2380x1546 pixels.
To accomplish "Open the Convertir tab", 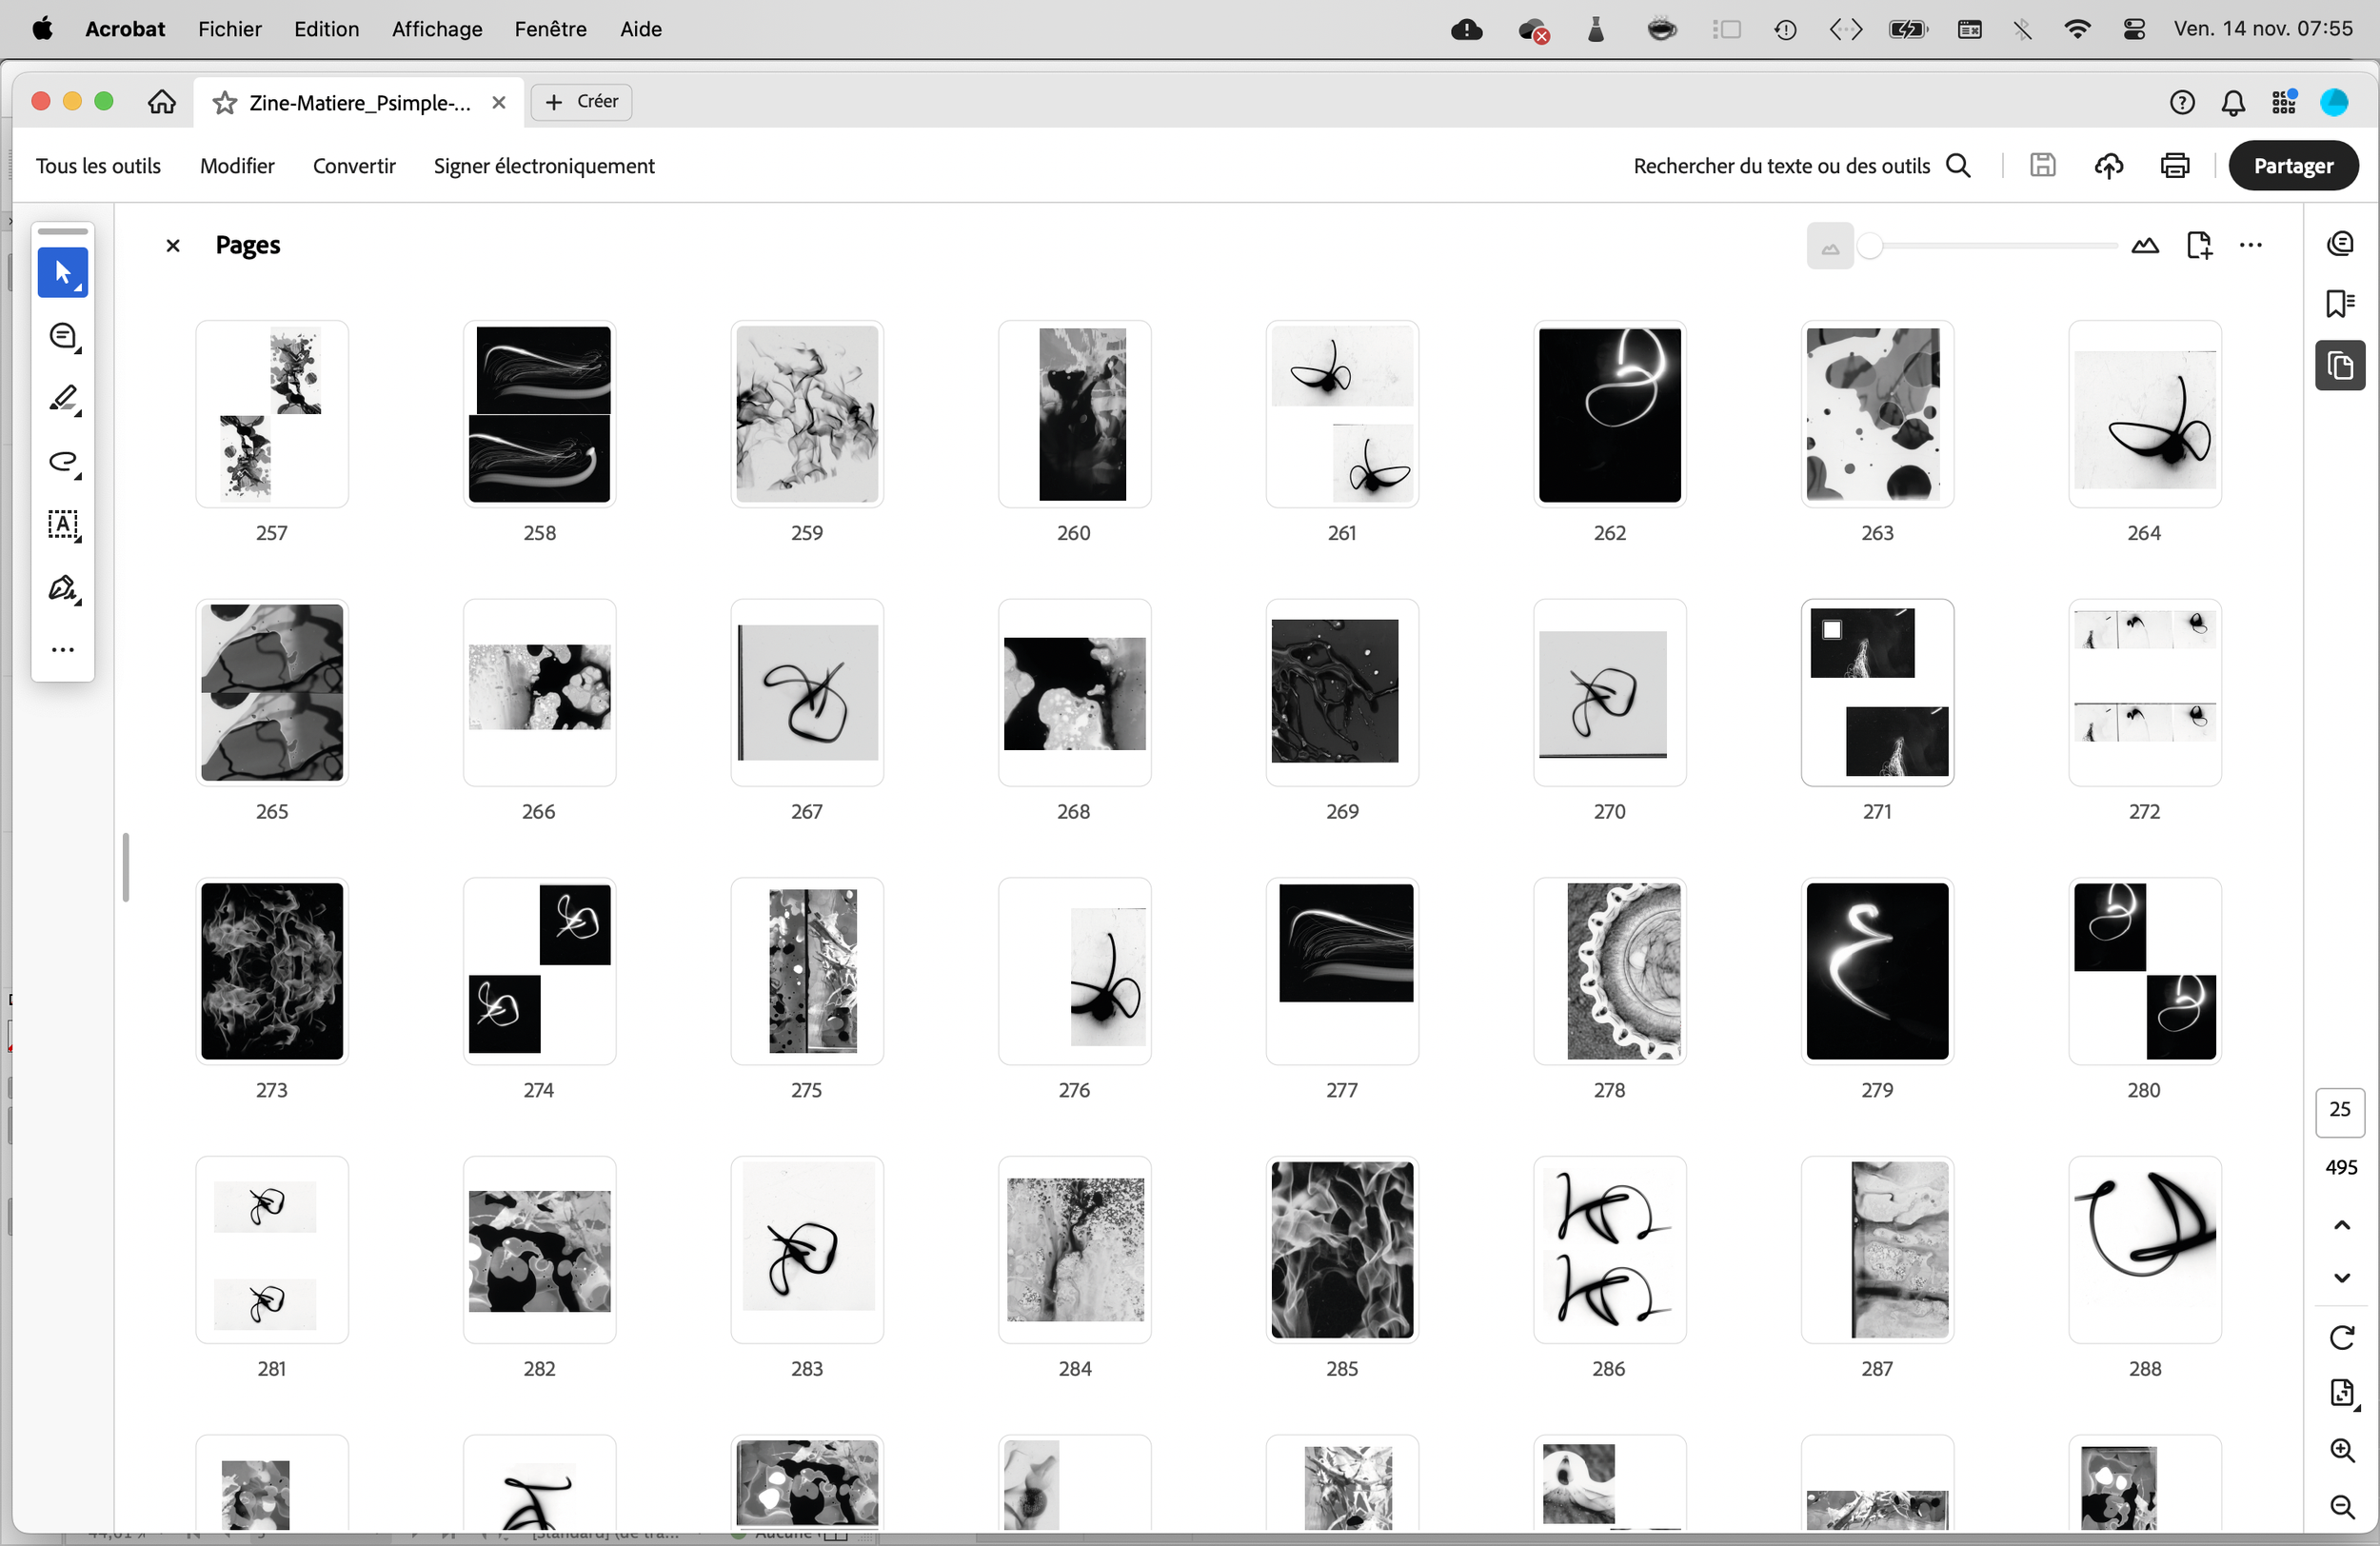I will (x=354, y=166).
